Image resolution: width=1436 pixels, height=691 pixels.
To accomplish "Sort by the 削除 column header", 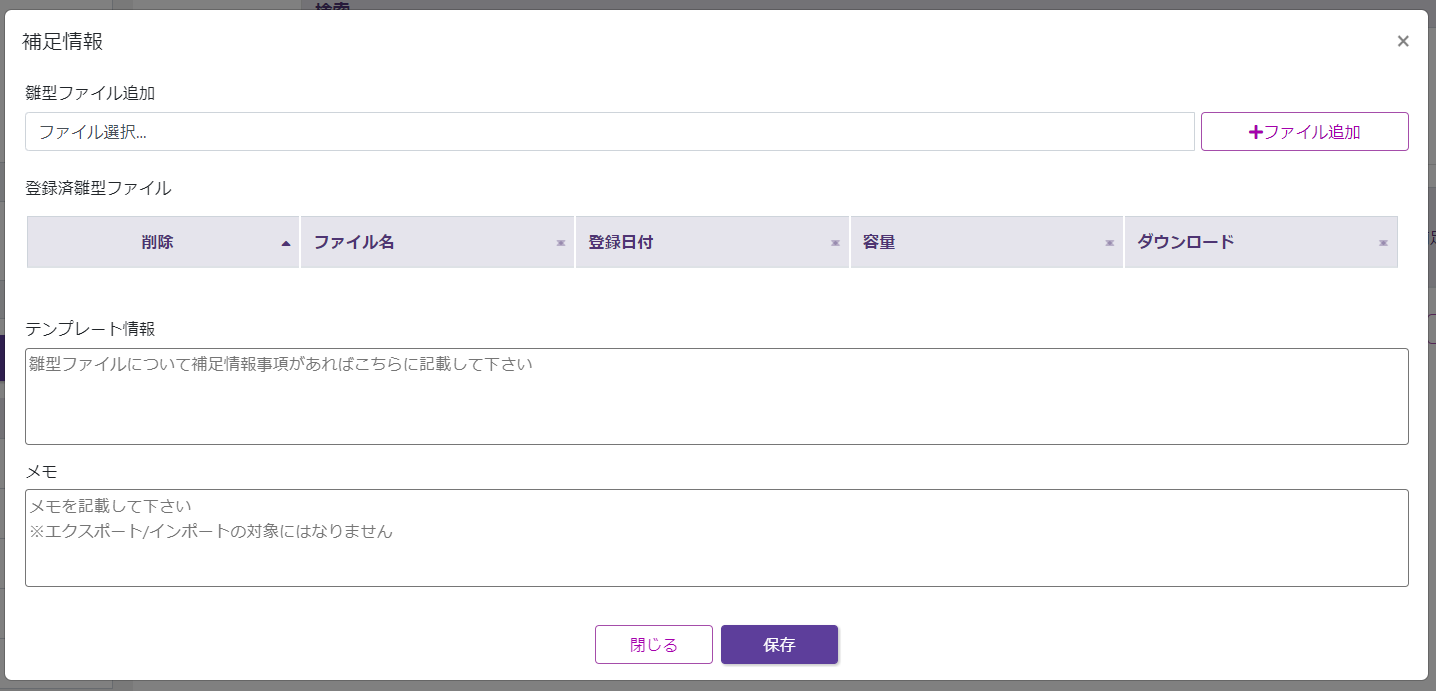I will click(163, 242).
